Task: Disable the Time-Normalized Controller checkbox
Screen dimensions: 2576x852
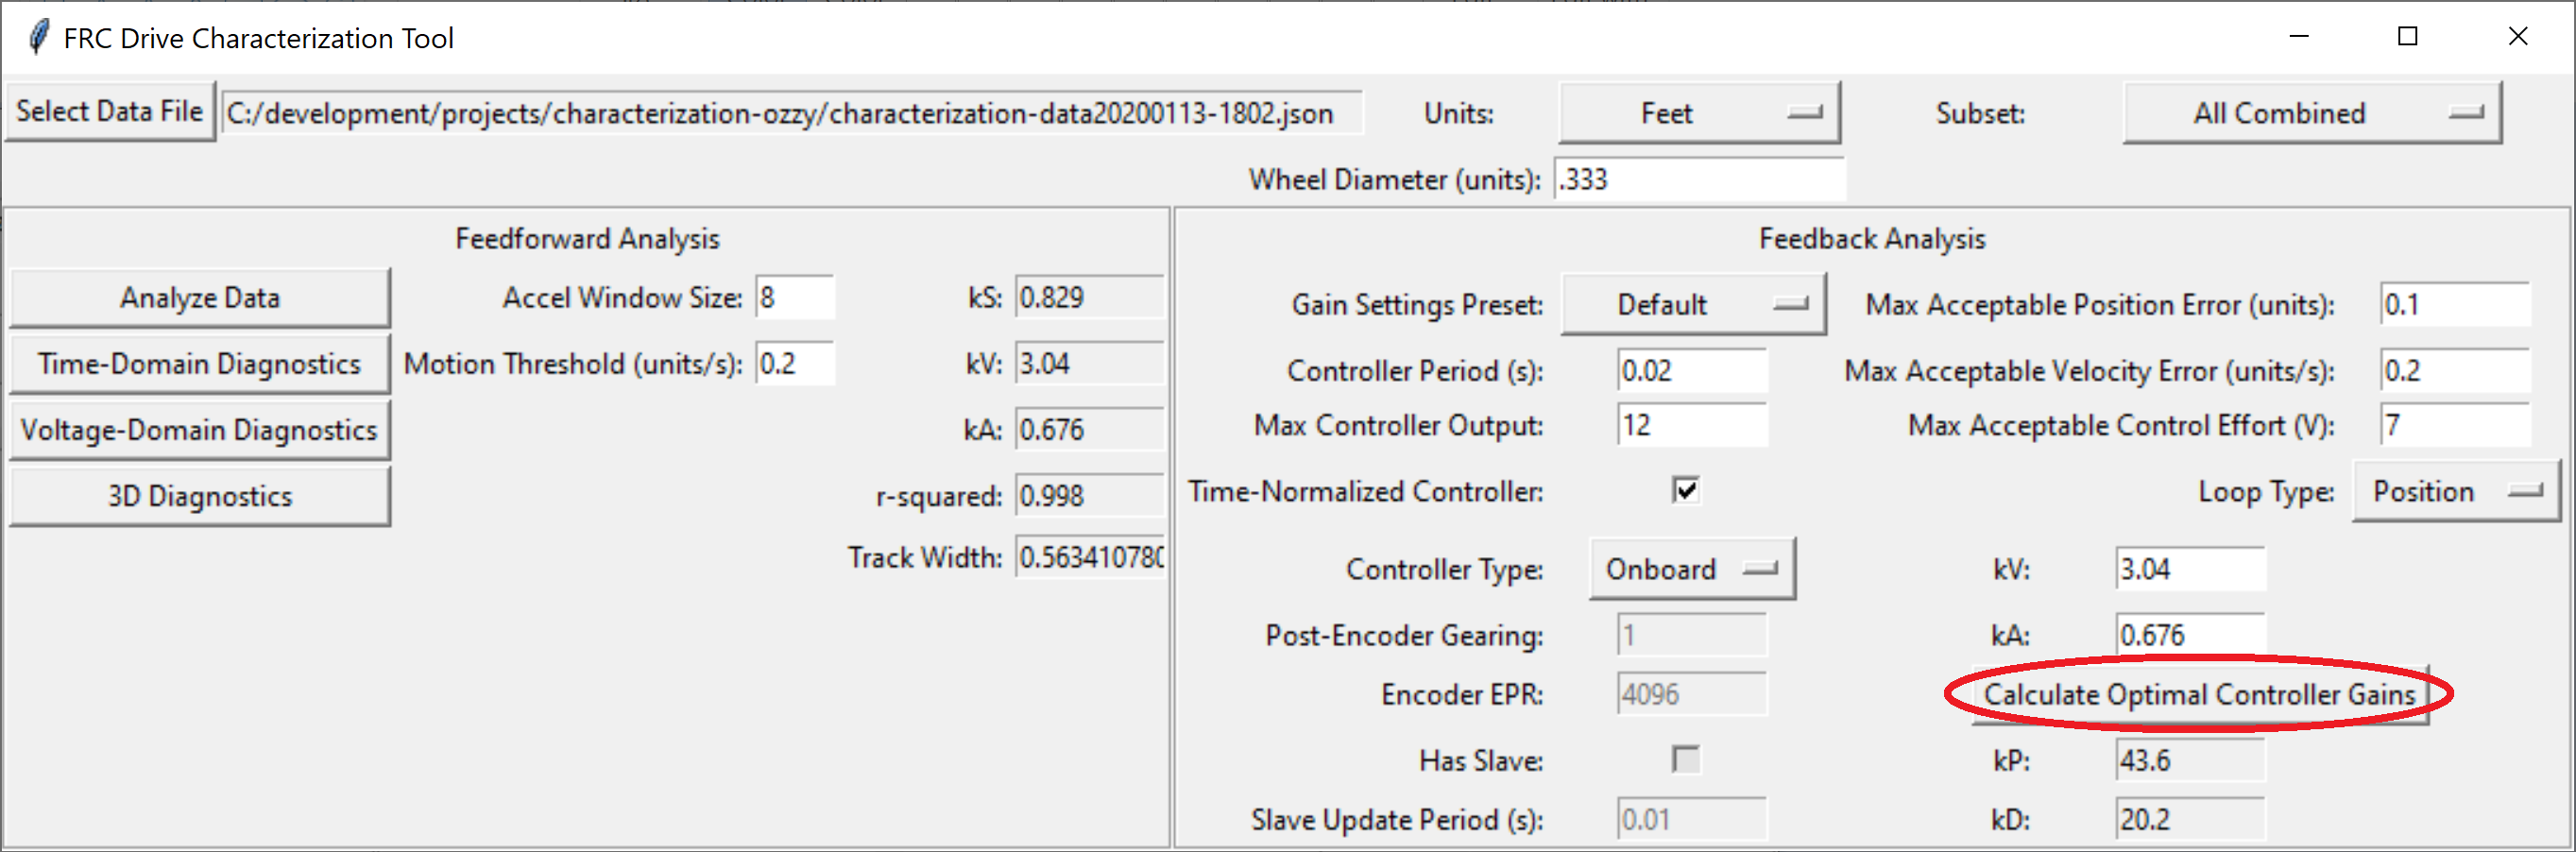Action: tap(1685, 491)
